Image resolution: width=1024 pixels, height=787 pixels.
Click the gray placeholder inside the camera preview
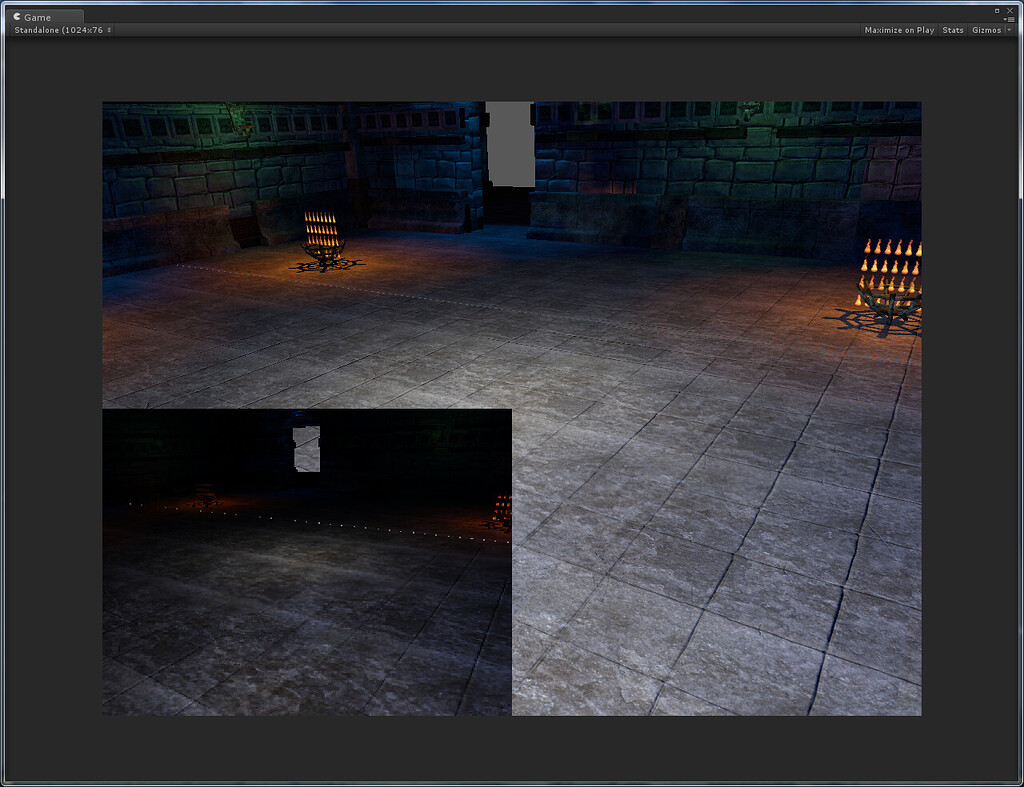(x=306, y=446)
